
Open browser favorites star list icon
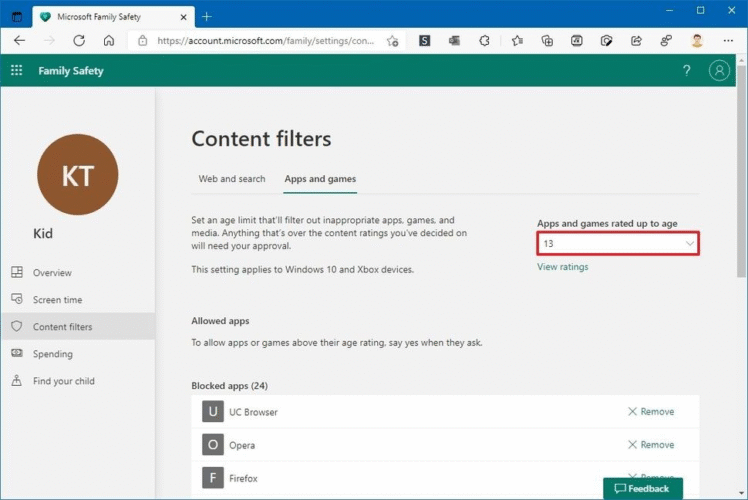[x=516, y=41]
